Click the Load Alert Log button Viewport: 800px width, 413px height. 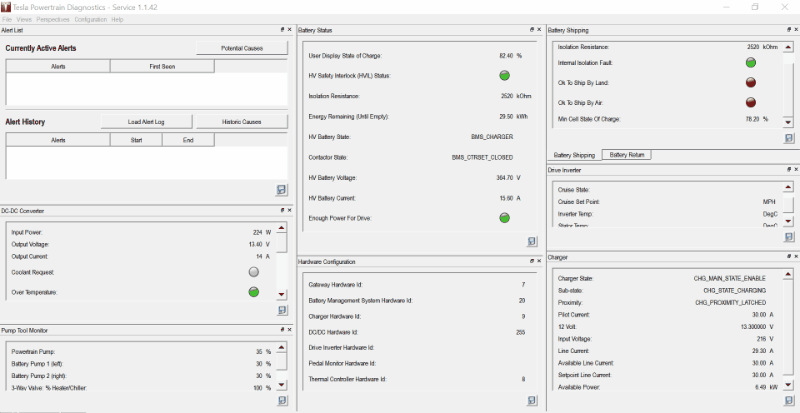pyautogui.click(x=146, y=122)
